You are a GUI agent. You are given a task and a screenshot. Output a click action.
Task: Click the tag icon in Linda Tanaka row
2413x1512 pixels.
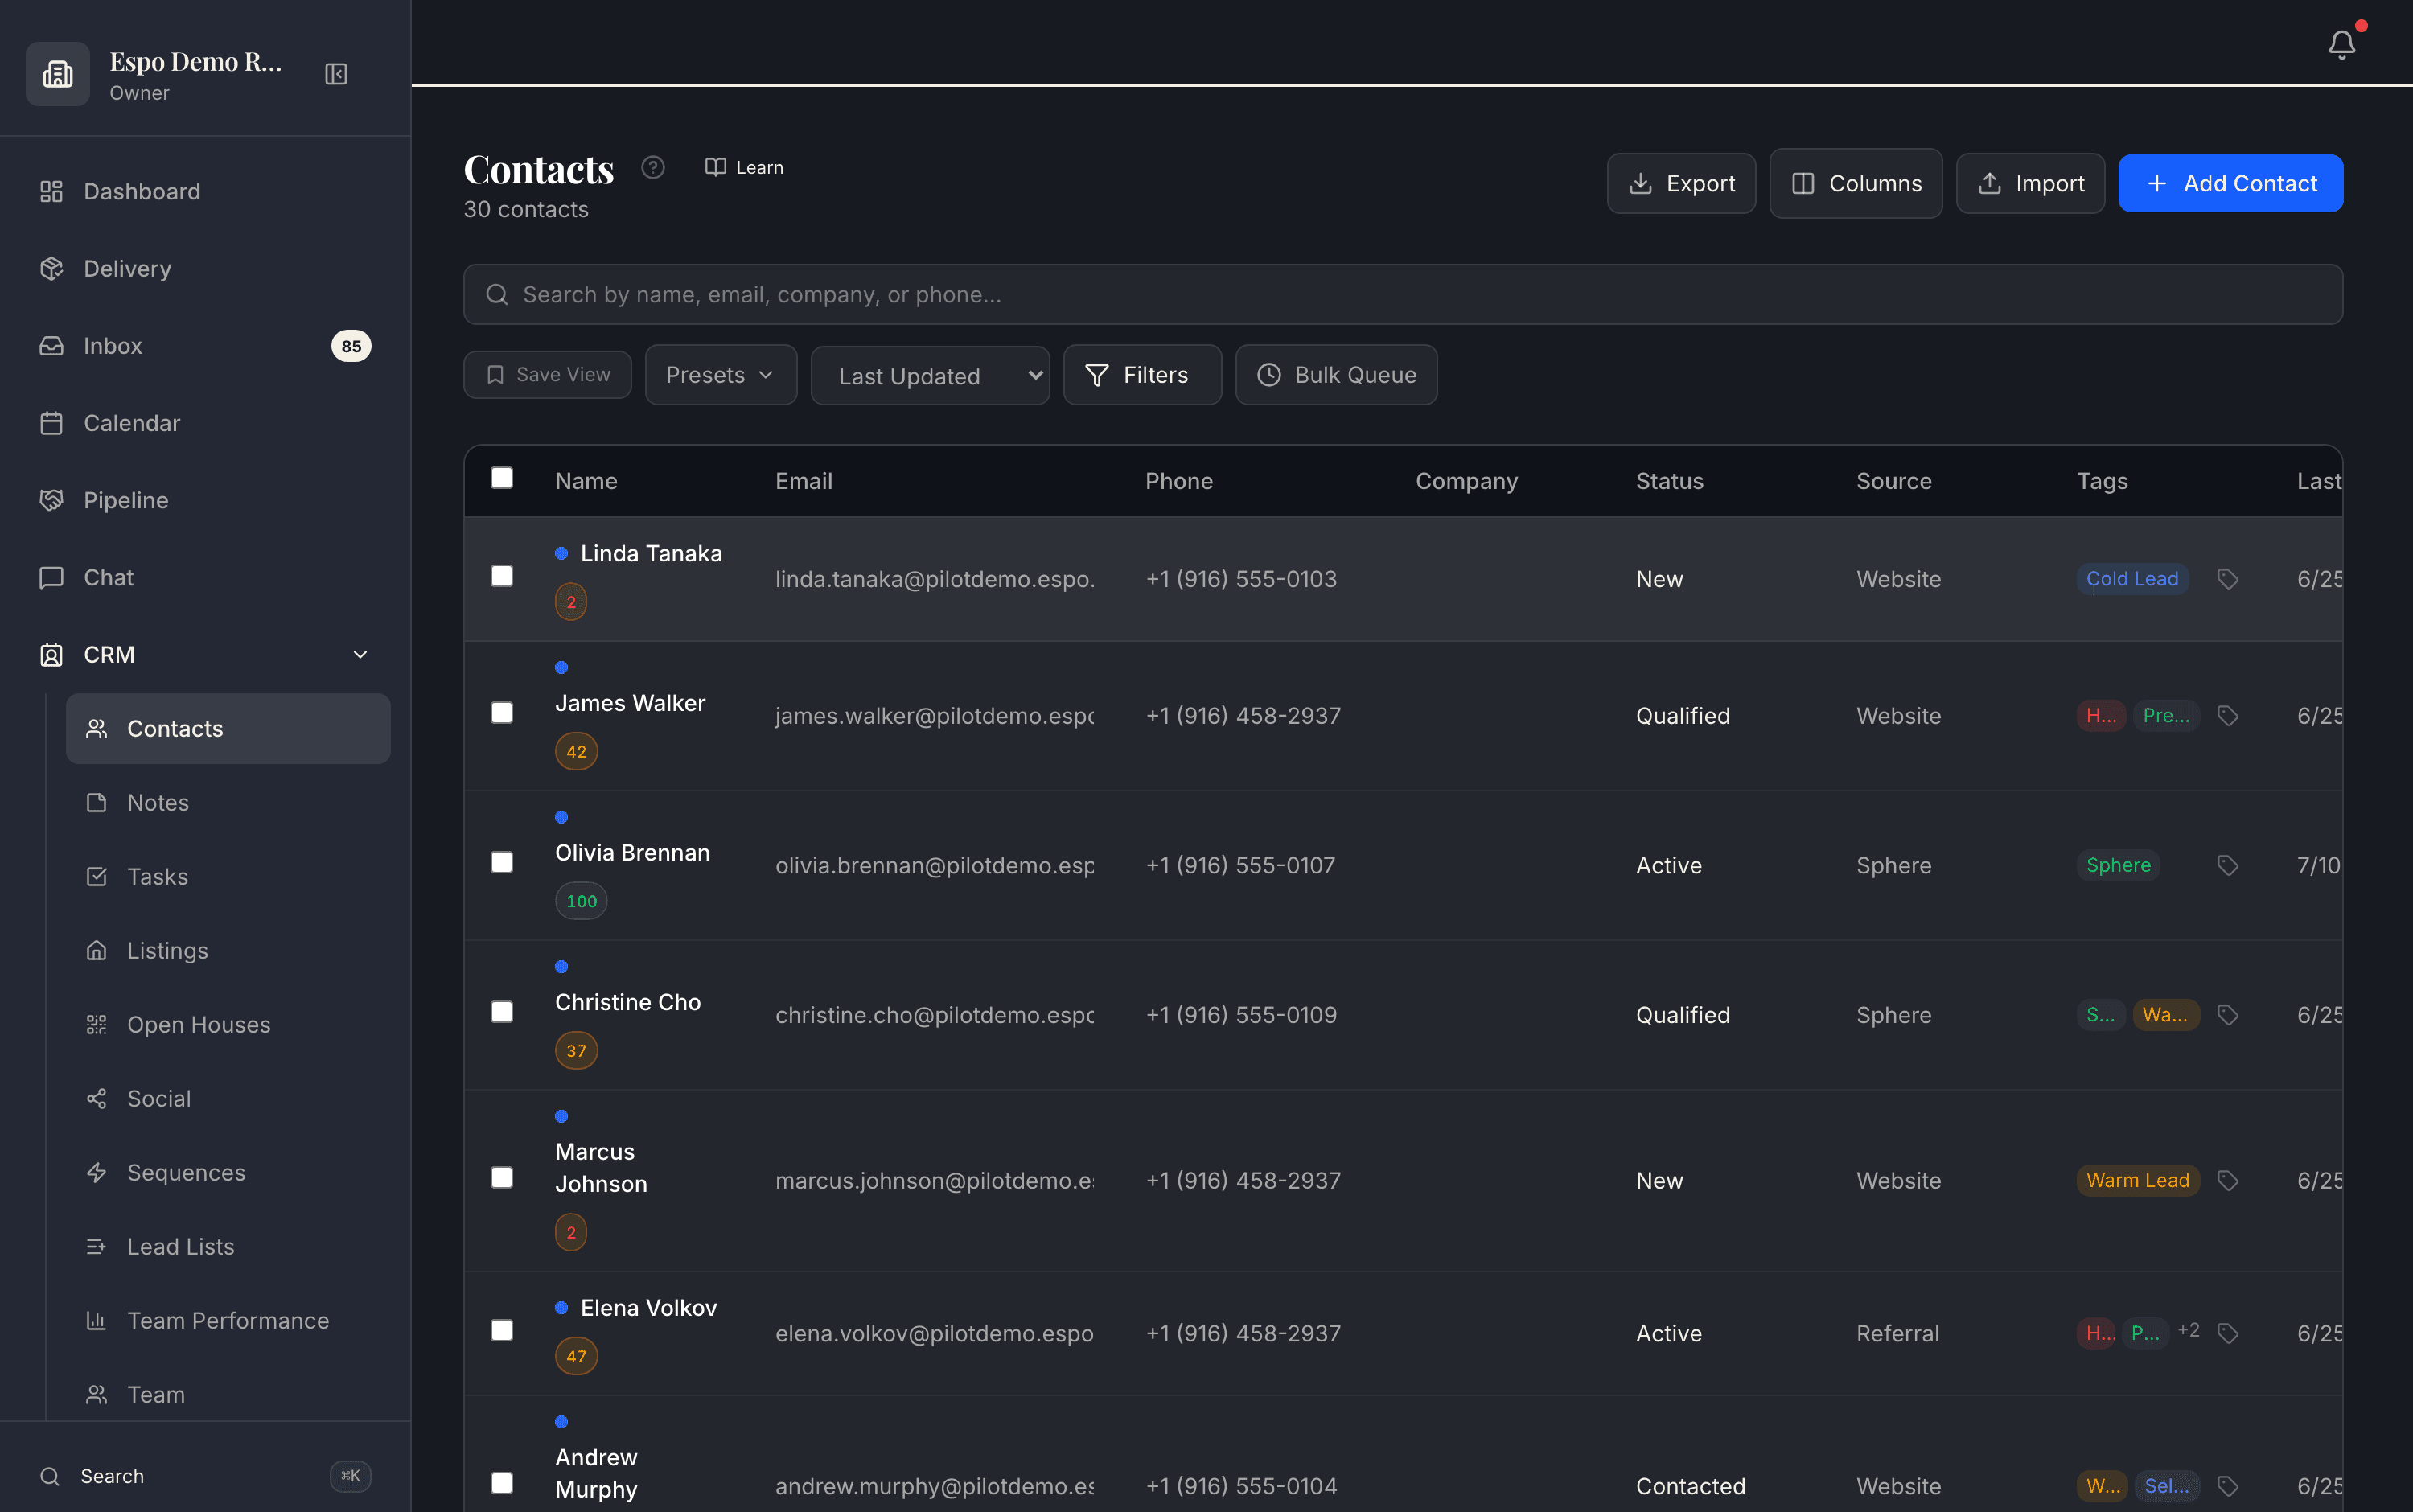(x=2227, y=579)
